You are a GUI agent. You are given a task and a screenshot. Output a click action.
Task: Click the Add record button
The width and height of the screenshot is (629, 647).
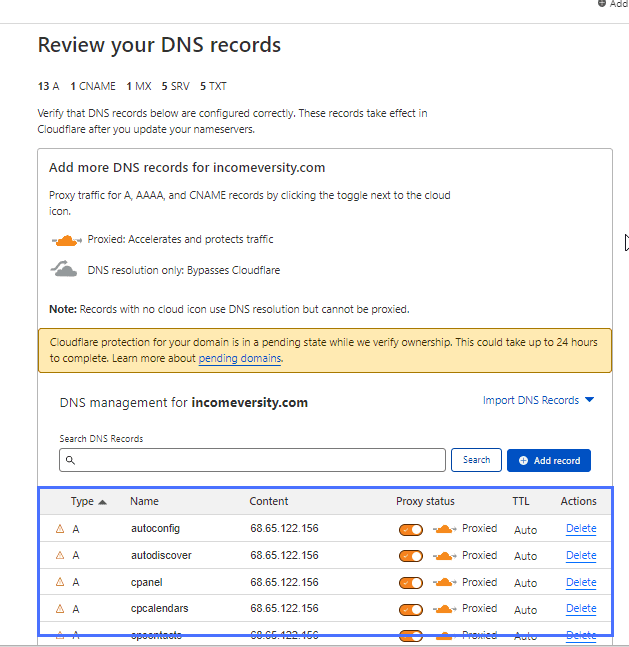(x=549, y=460)
